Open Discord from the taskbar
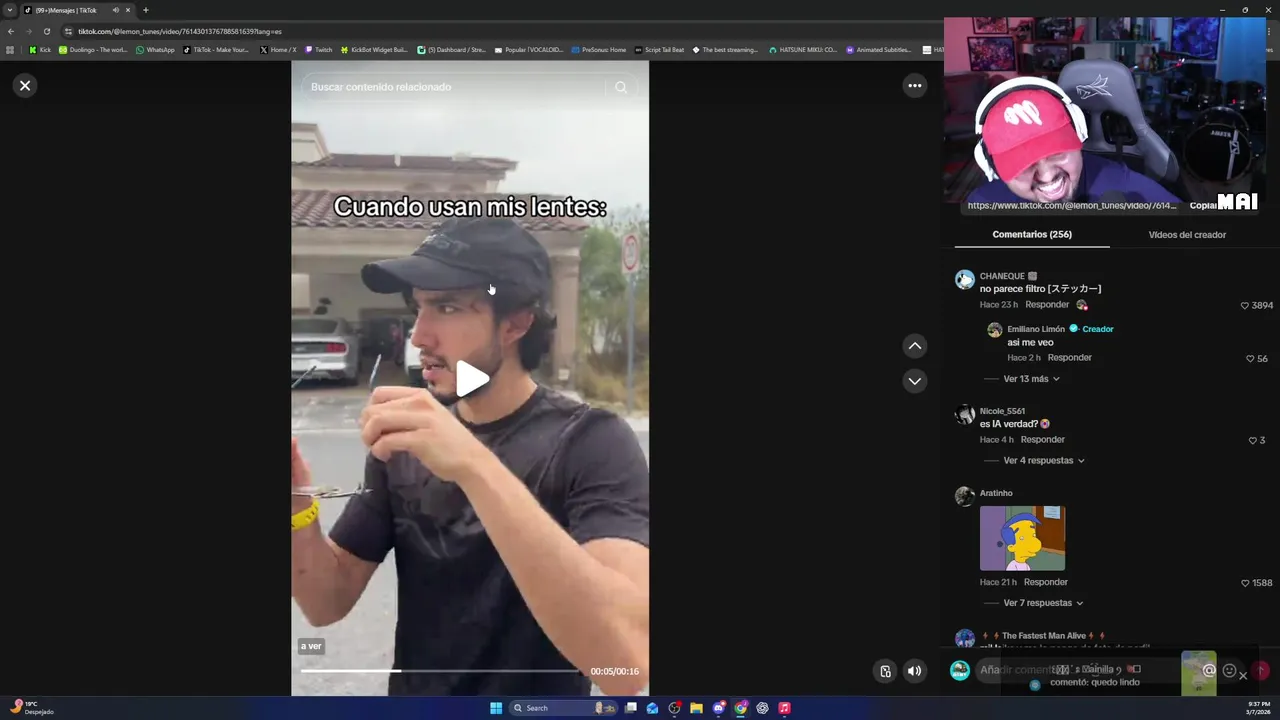 coord(718,708)
